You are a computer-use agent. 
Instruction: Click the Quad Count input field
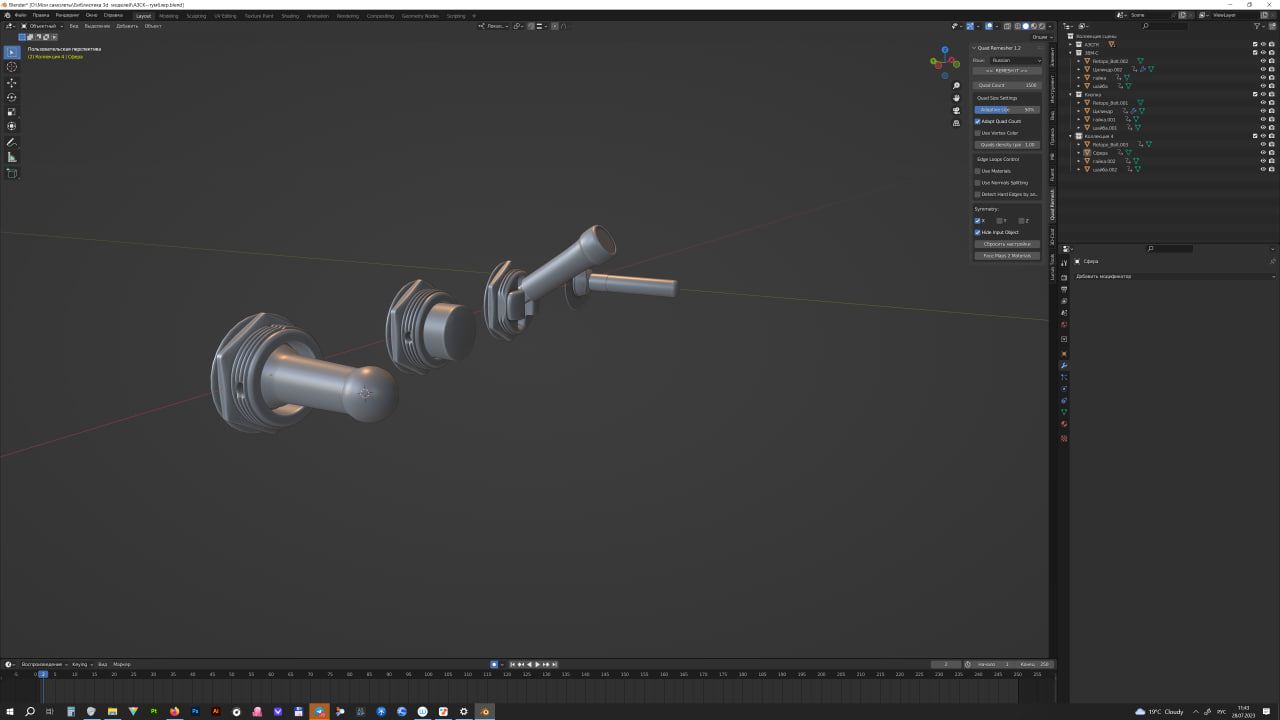pyautogui.click(x=1007, y=85)
